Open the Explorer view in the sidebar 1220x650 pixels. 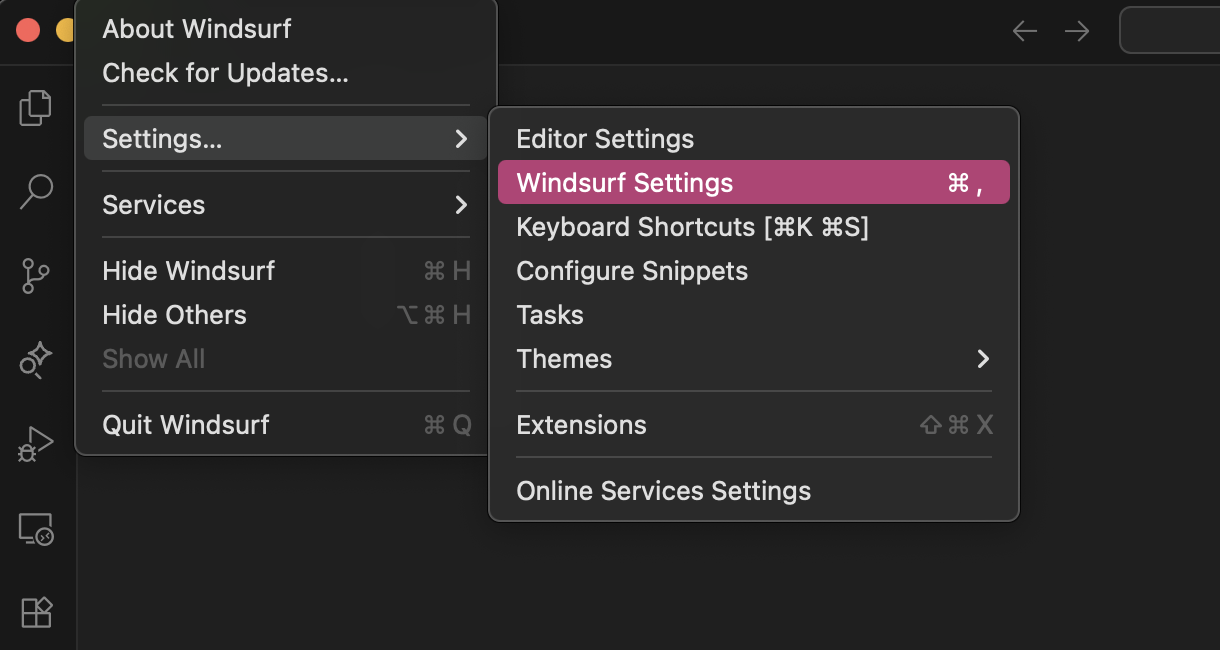[36, 108]
